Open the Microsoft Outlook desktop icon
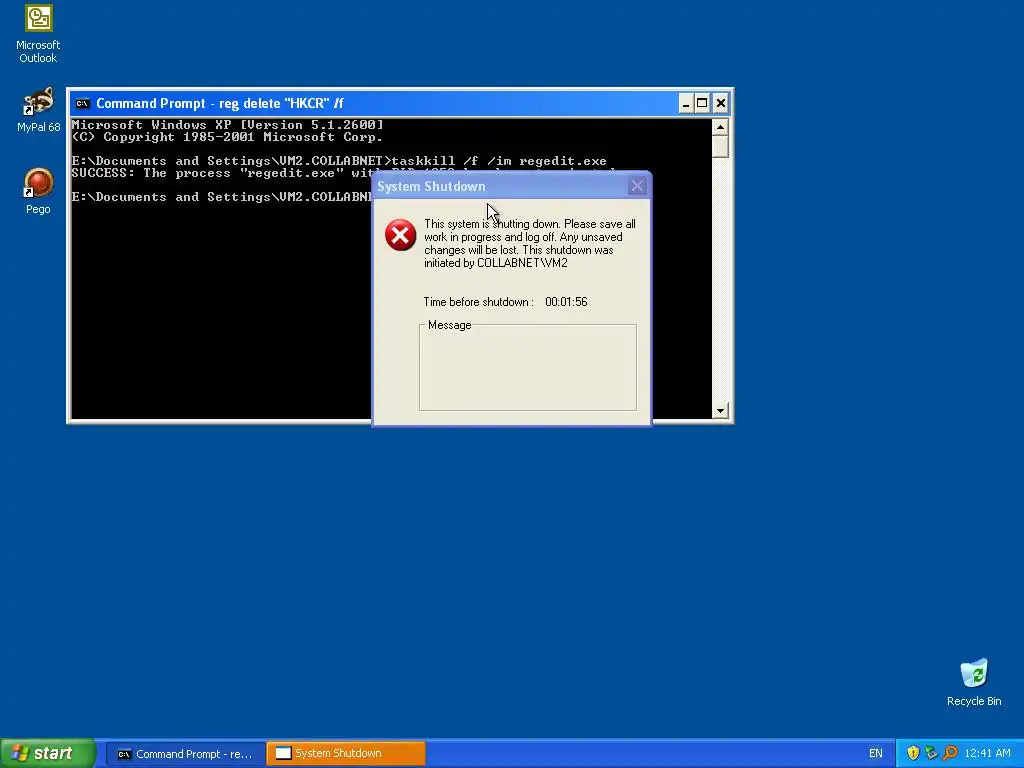 [38, 34]
